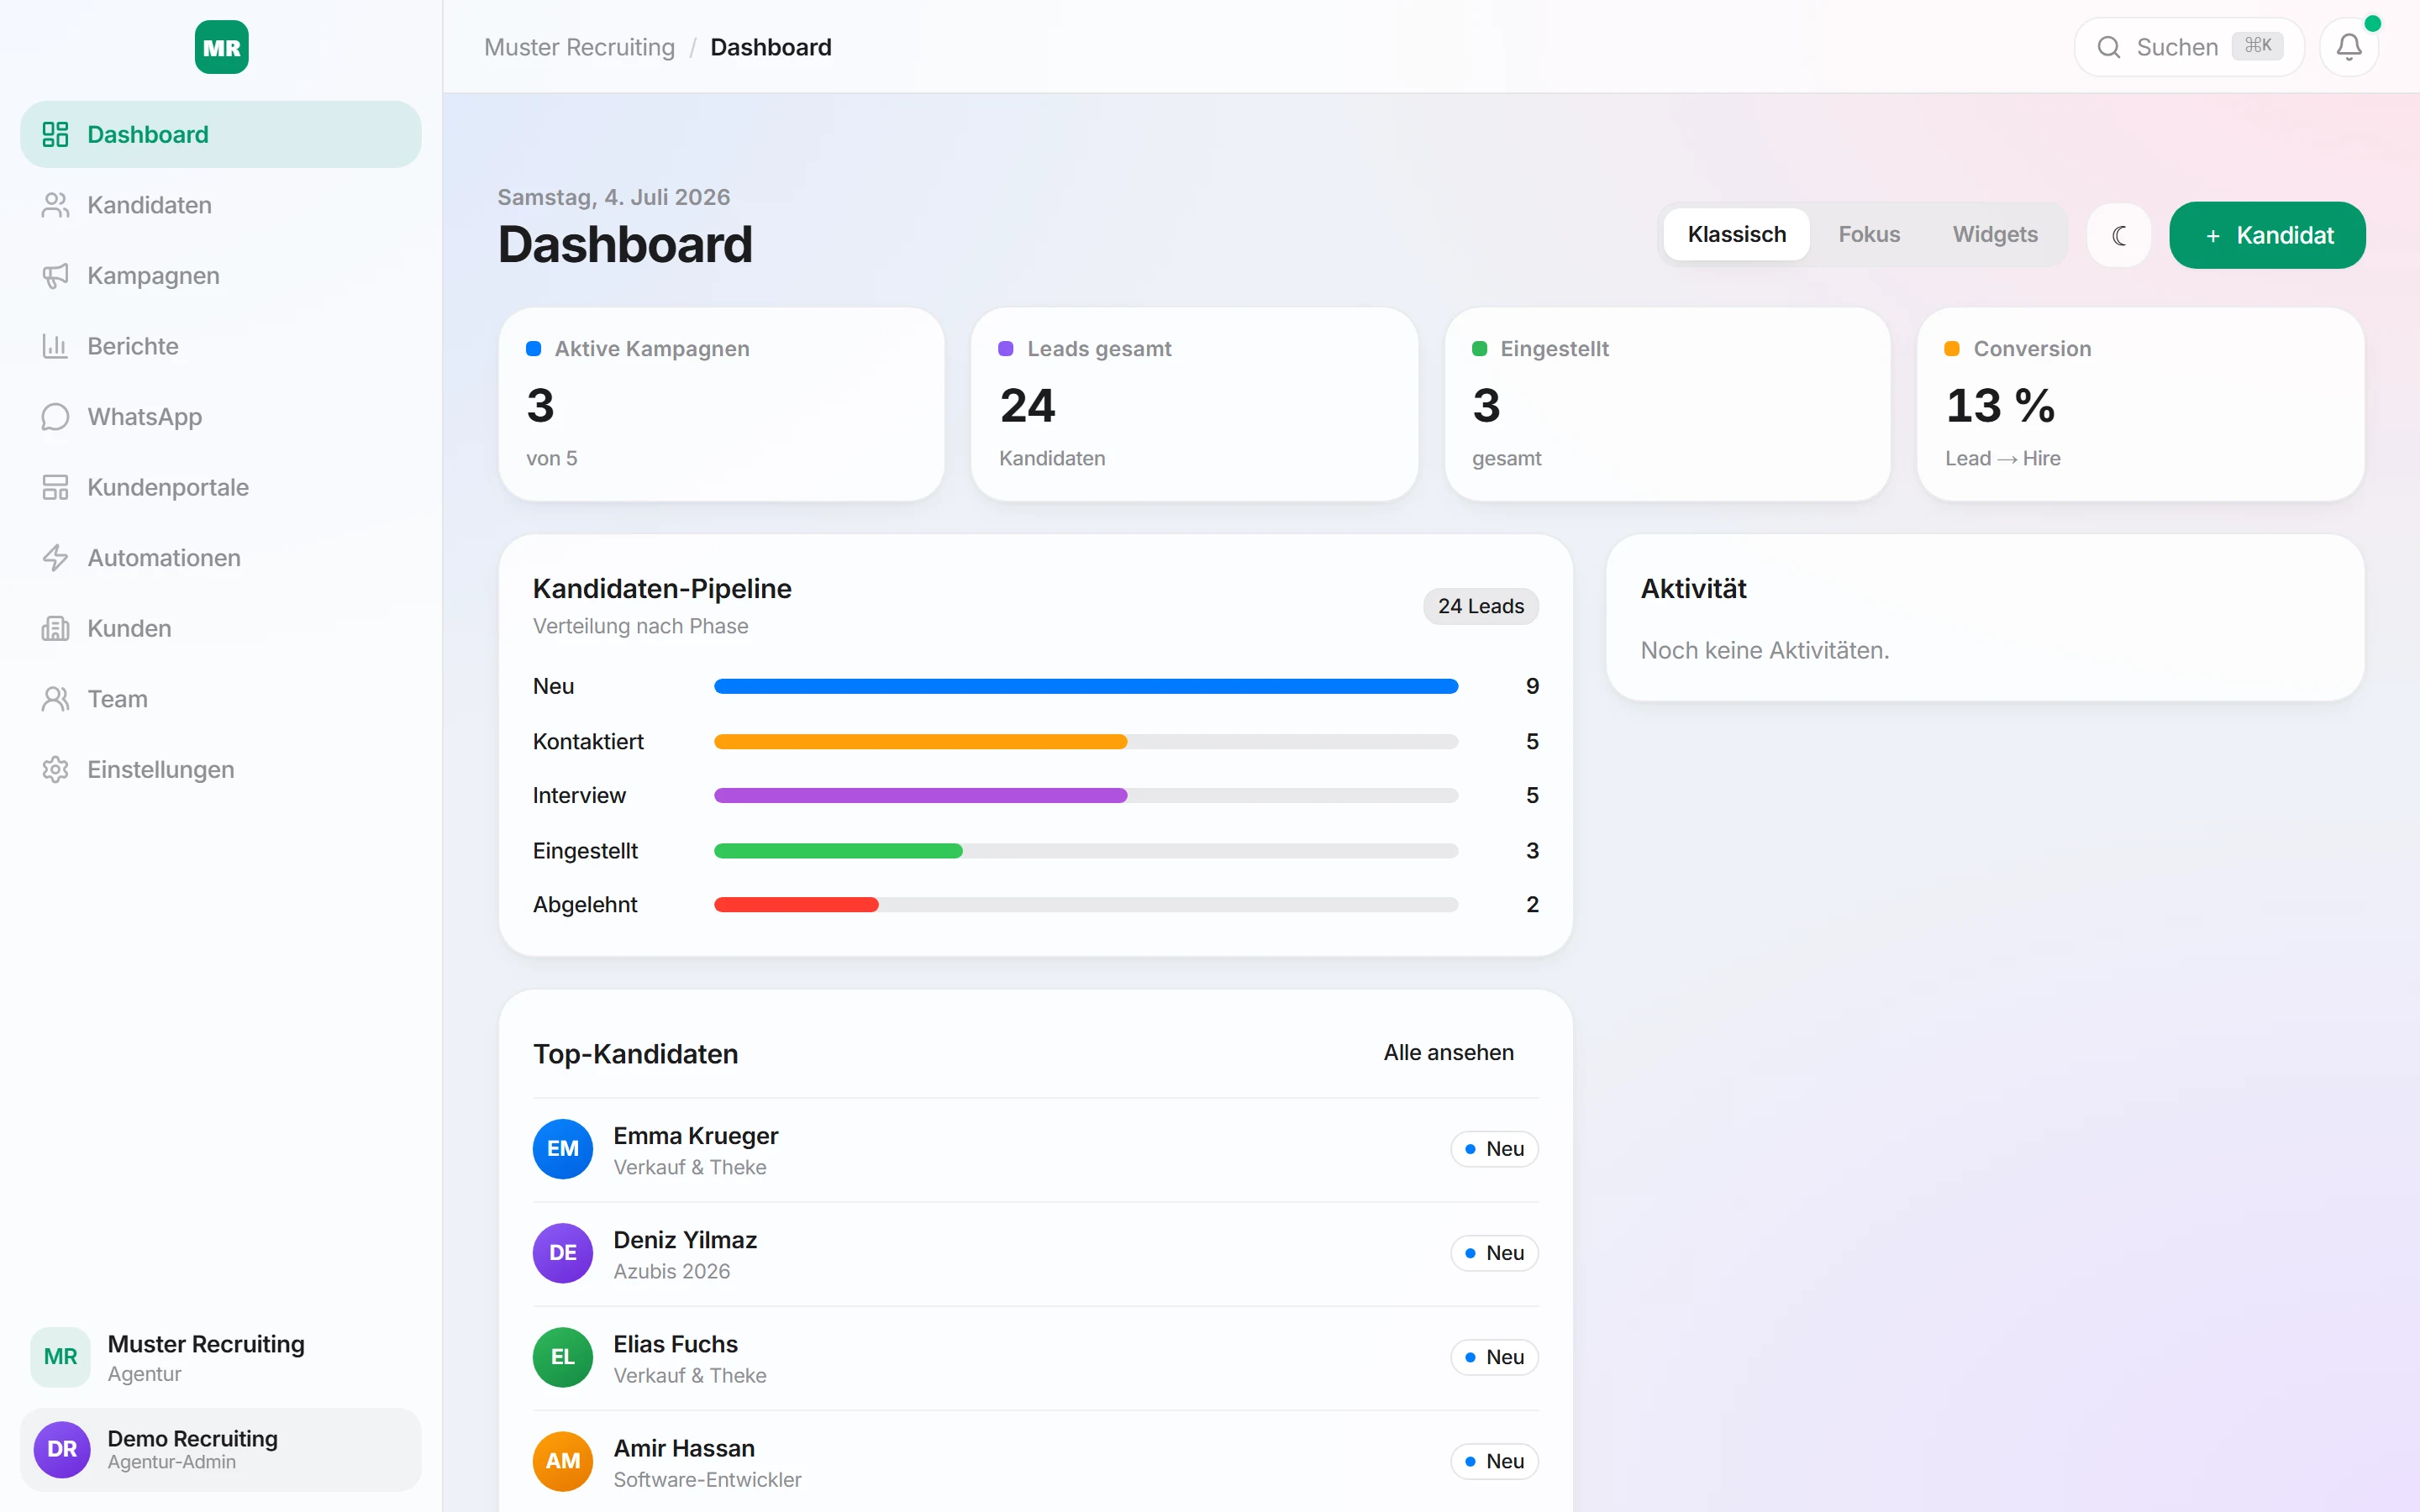Click the Dashboard grid icon in sidebar

(x=55, y=134)
